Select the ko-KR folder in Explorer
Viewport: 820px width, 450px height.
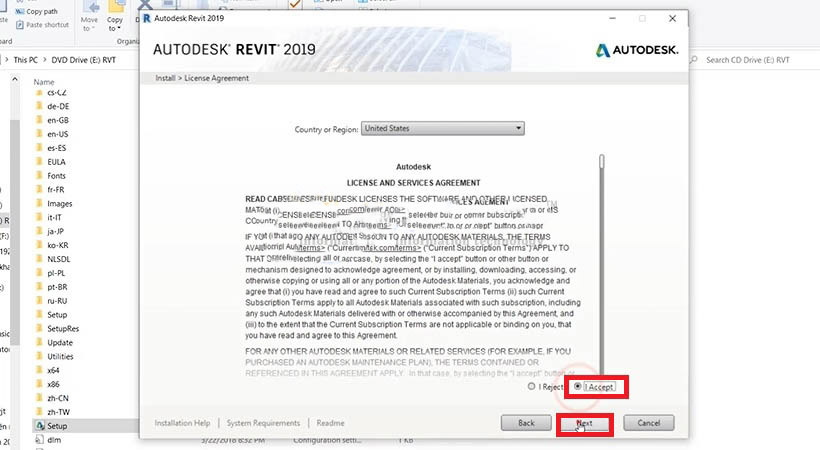coord(58,245)
